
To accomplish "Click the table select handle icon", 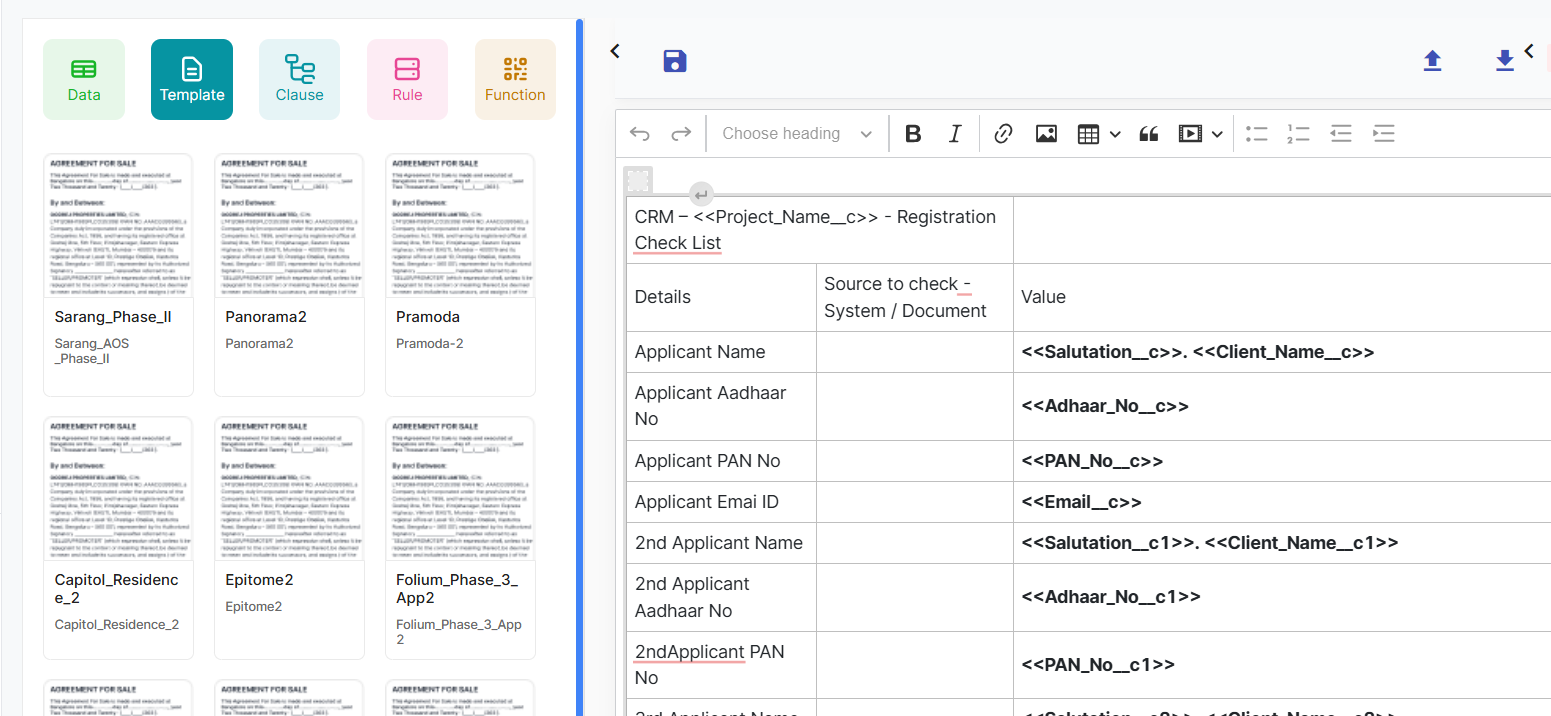I will pos(638,180).
